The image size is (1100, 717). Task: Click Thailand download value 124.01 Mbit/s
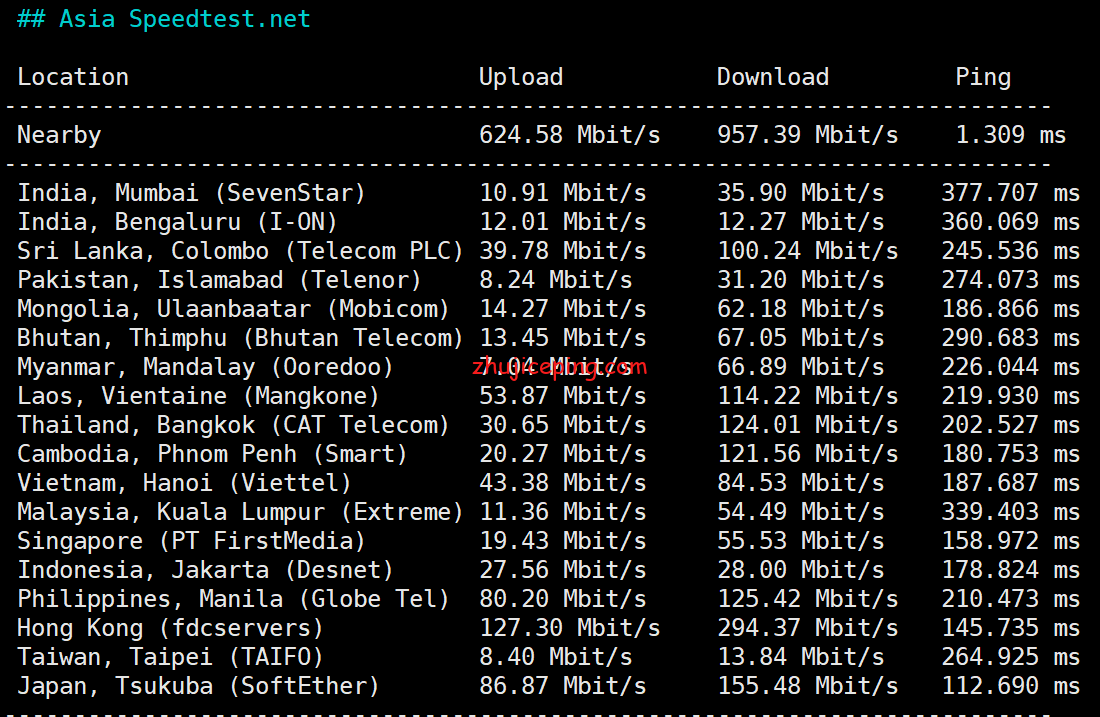pos(807,425)
